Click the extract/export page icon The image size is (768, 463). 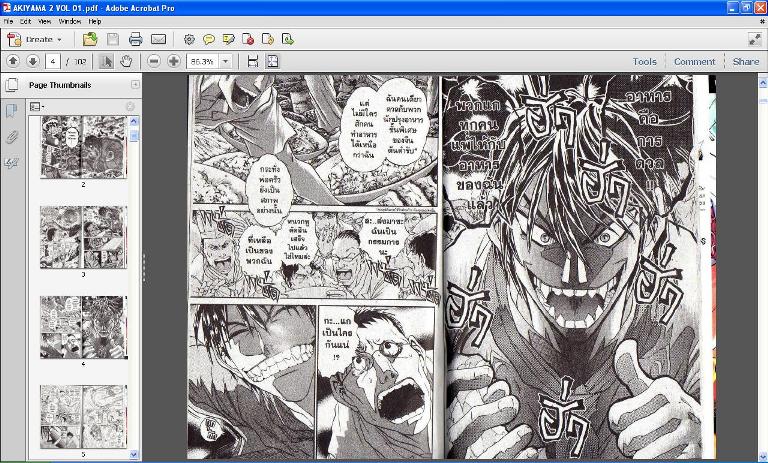coord(288,40)
